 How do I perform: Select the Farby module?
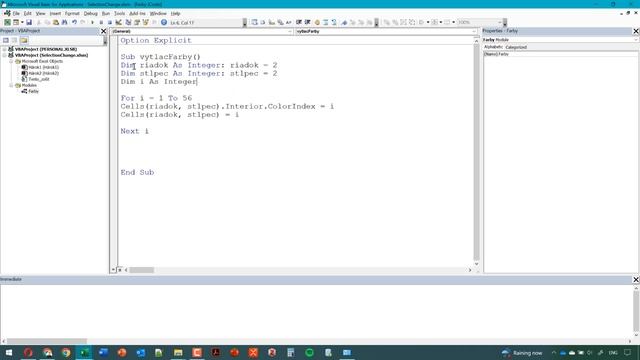pos(30,91)
